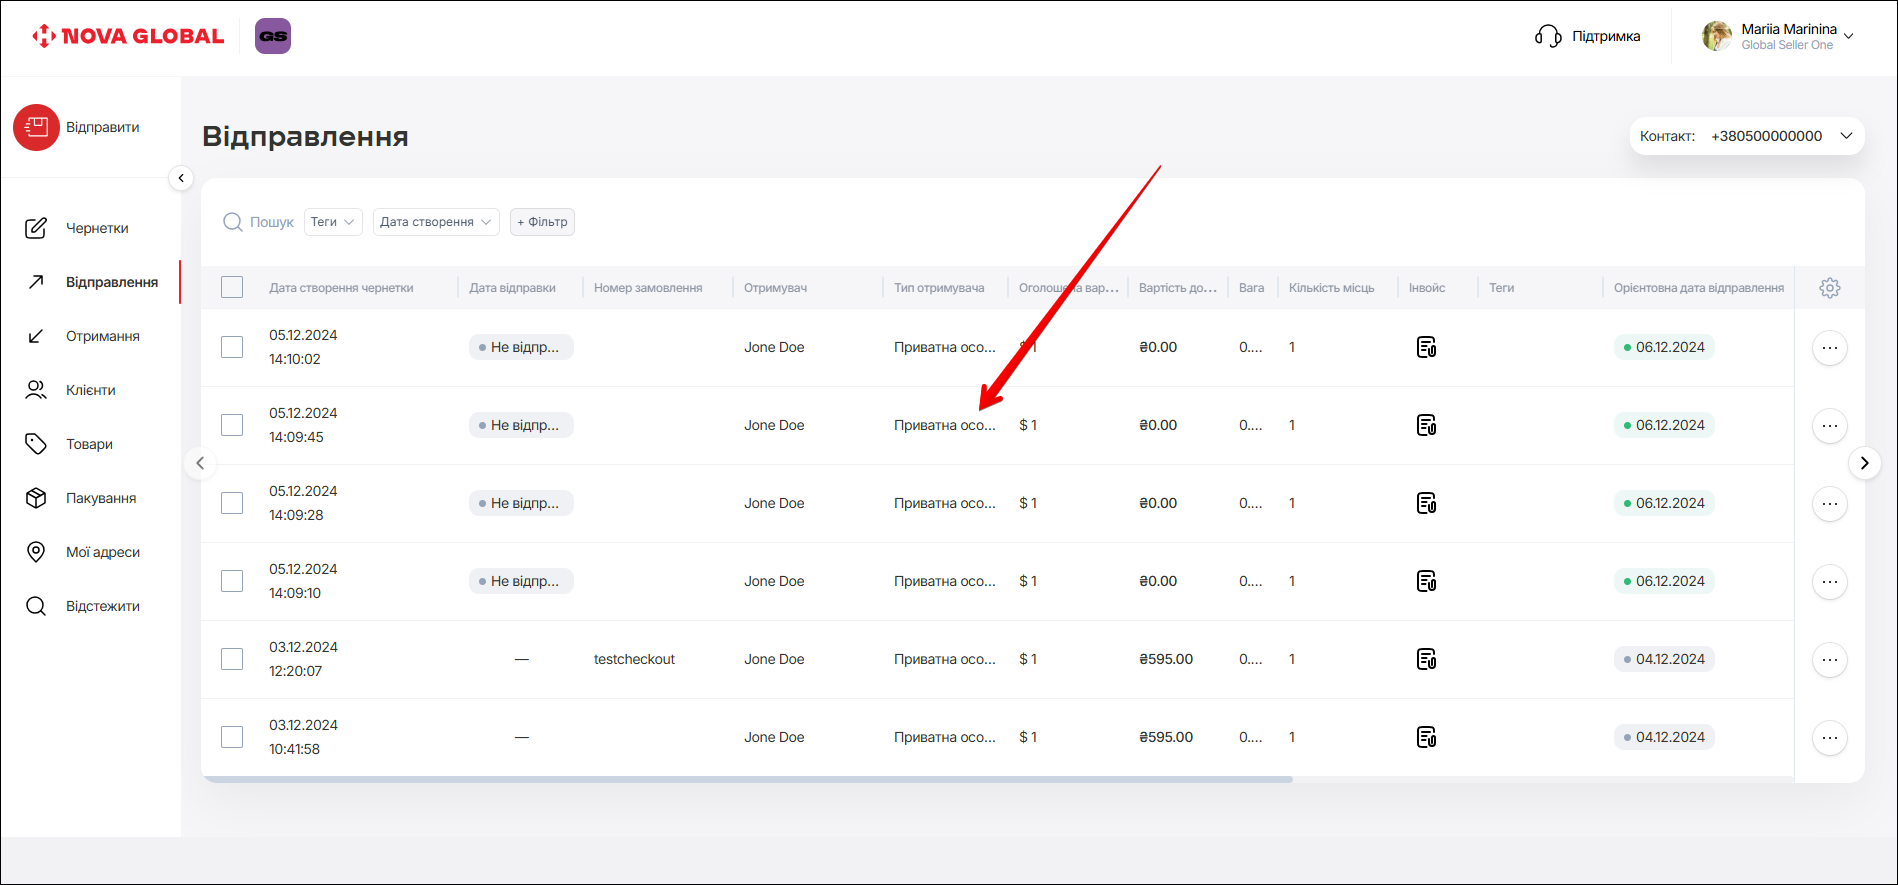Screen dimensions: 1898x885
Task: Click the table settings gear icon
Action: coord(1829,288)
